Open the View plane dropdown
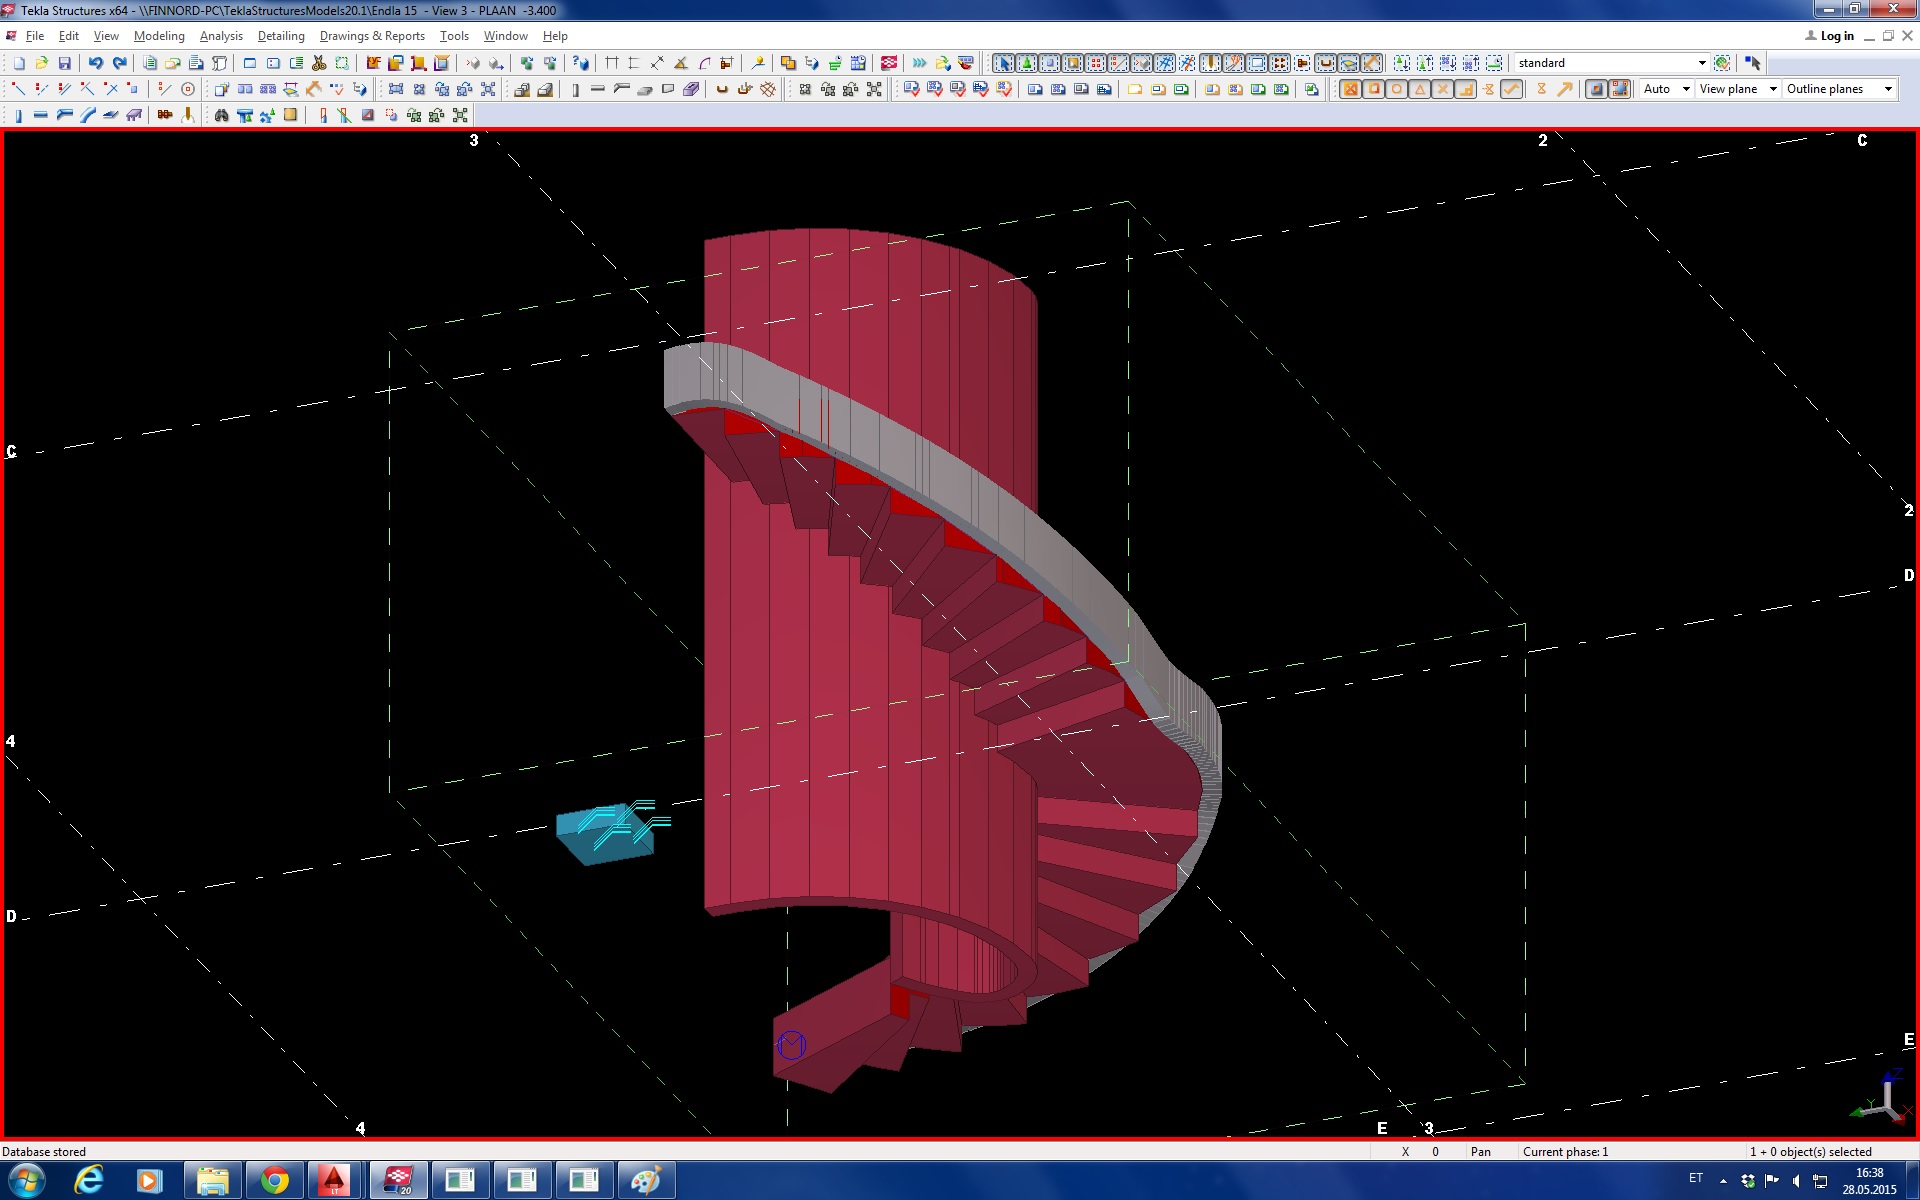The width and height of the screenshot is (1920, 1200). tap(1772, 89)
